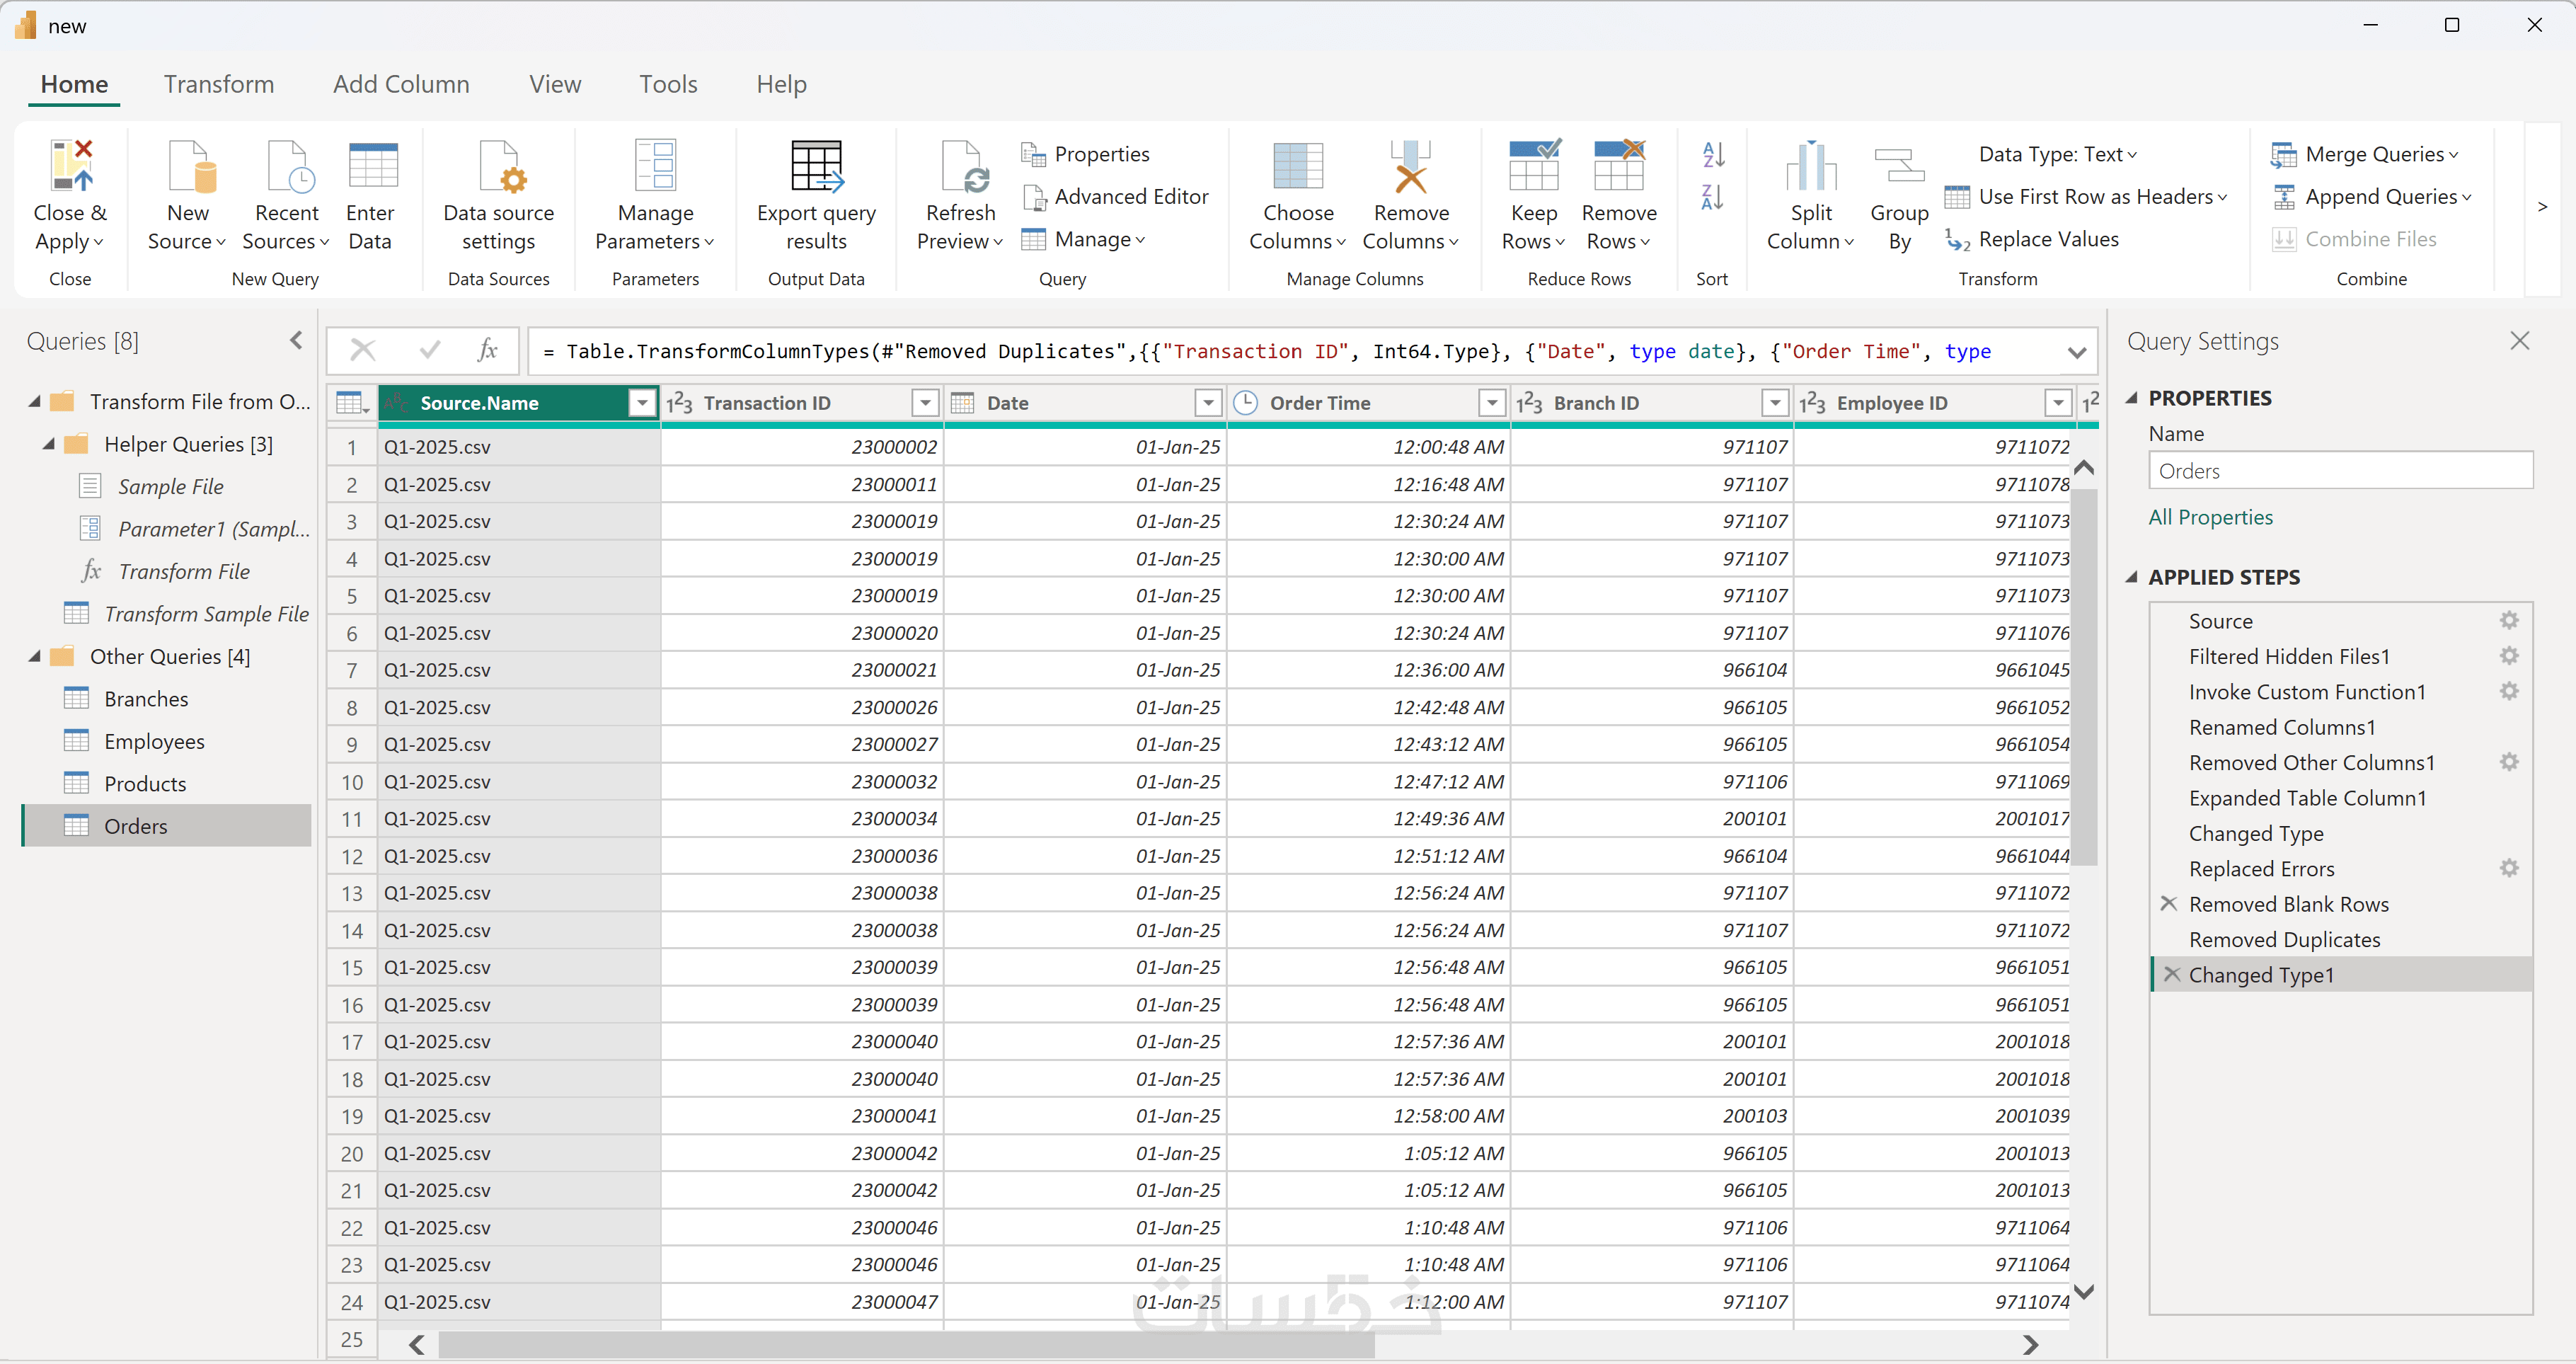Open Advanced Editor
Viewport: 2576px width, 1364px height.
[1130, 197]
